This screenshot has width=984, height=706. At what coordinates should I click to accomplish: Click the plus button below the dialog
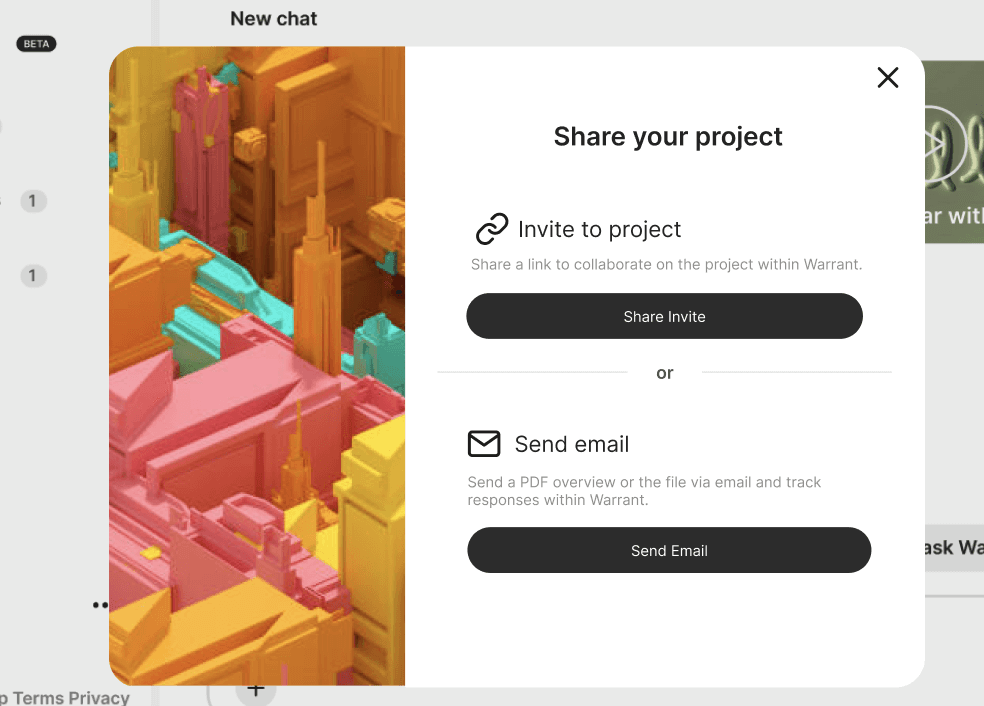point(255,692)
